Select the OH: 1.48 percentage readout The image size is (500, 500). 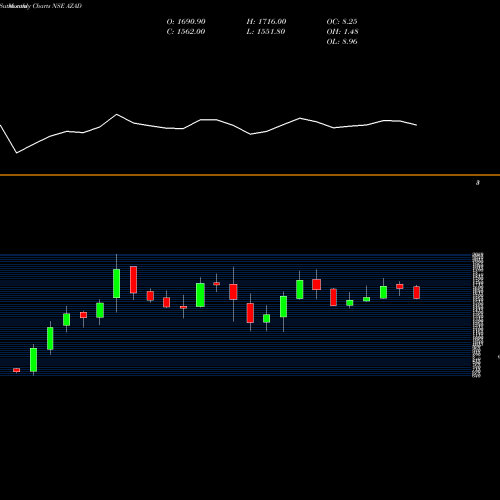click(342, 32)
